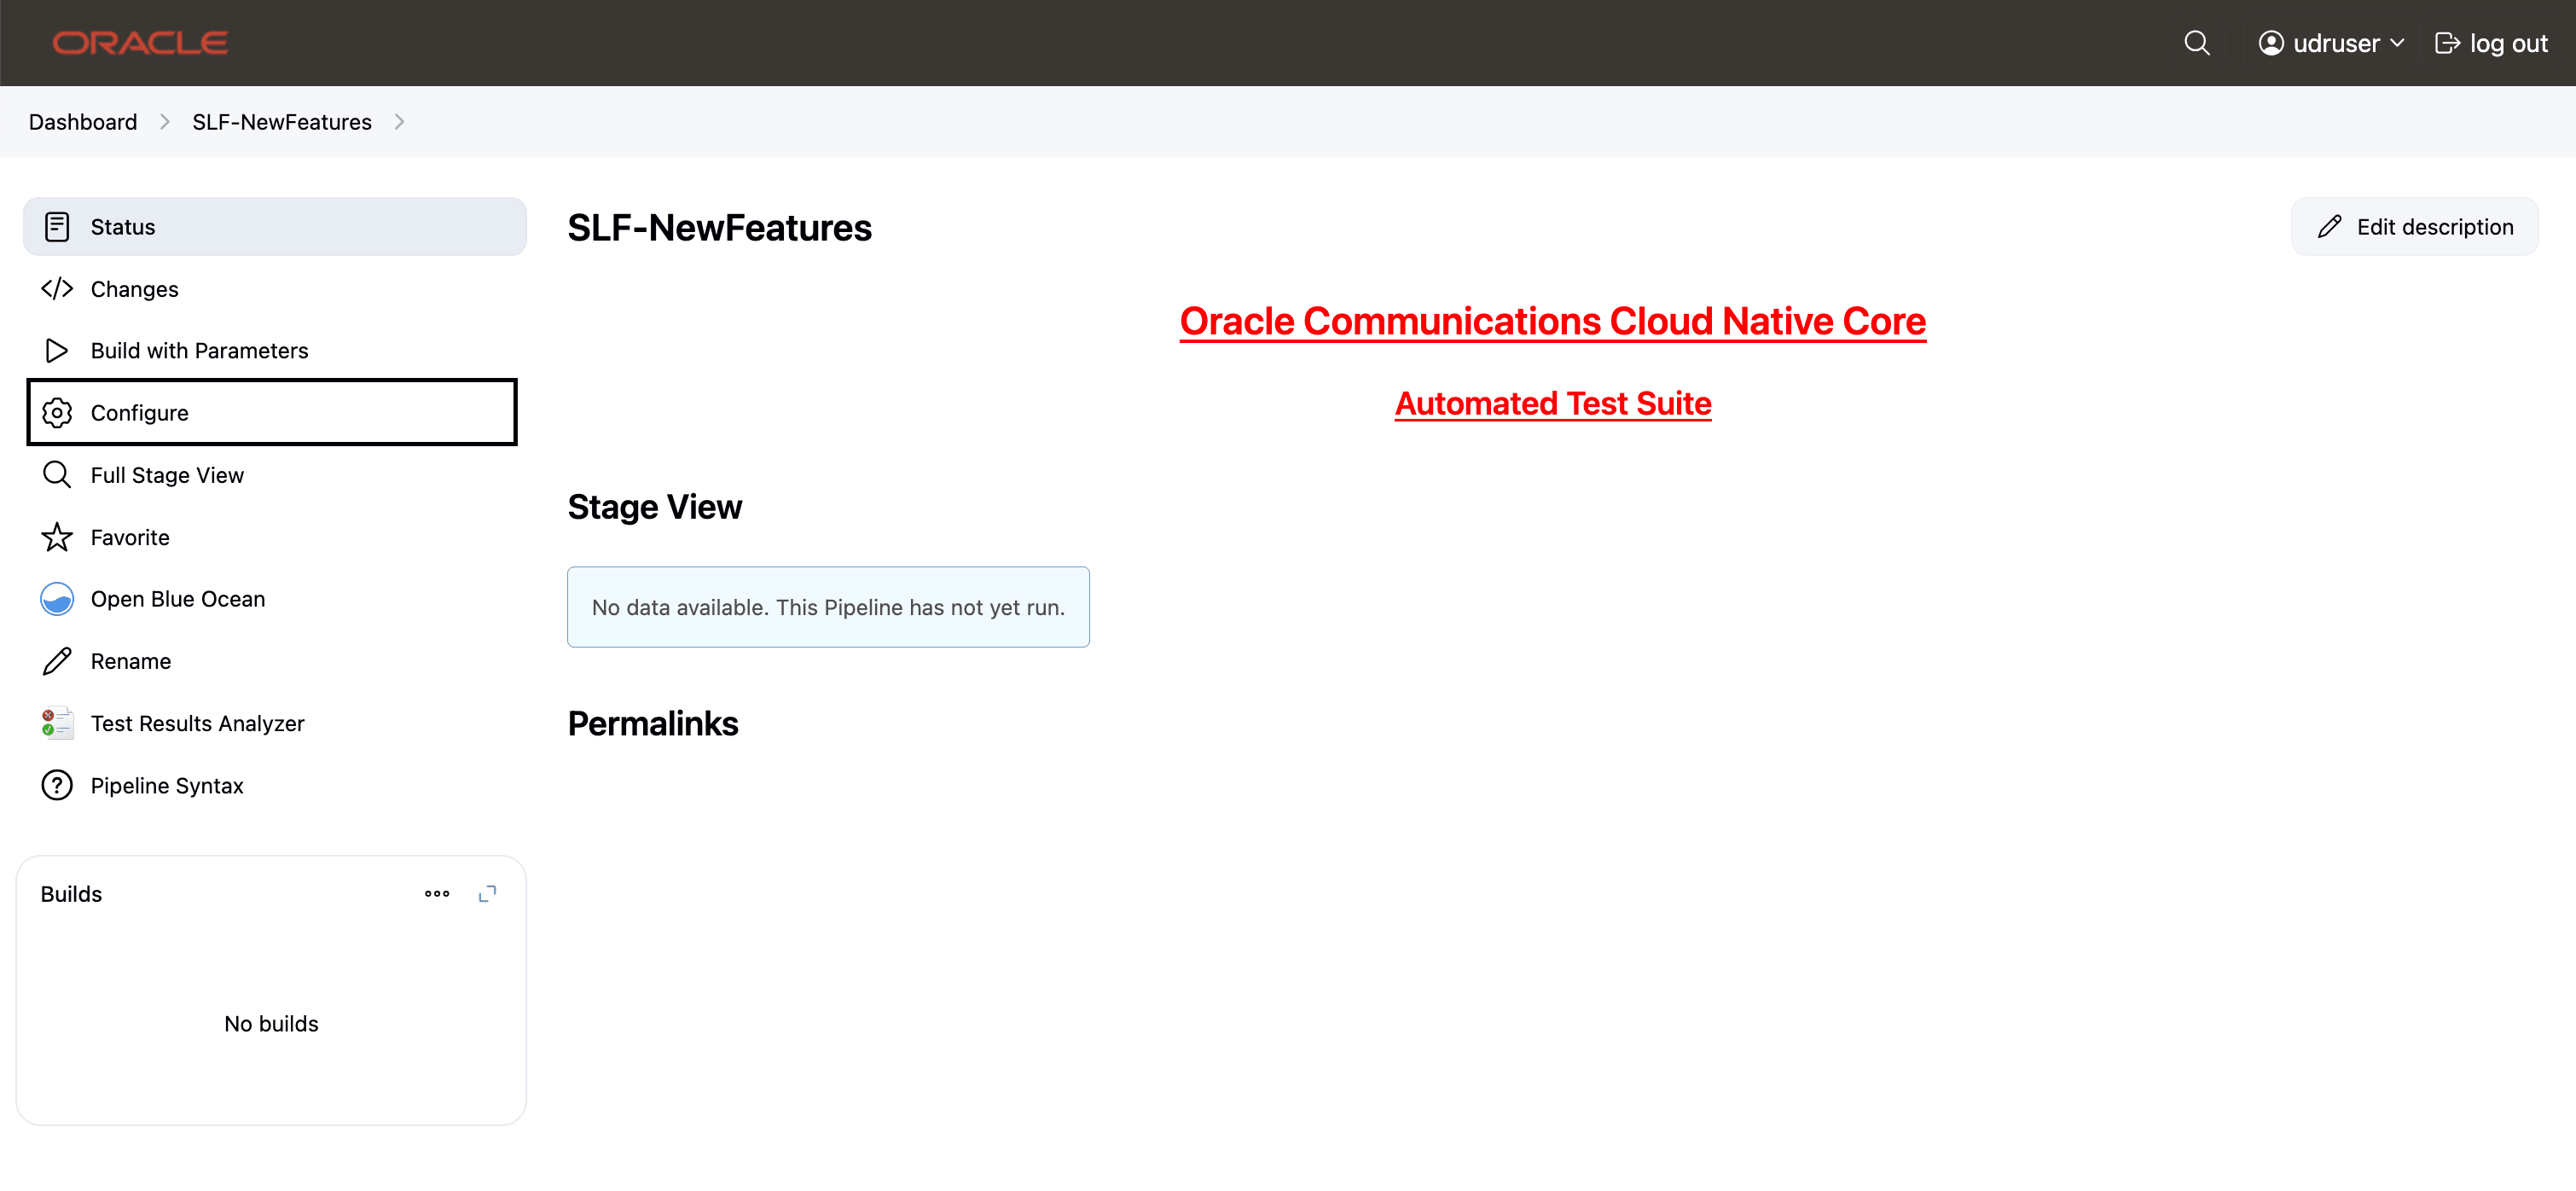The image size is (2576, 1191).
Task: Navigate to Dashboard via breadcrumb
Action: click(82, 121)
